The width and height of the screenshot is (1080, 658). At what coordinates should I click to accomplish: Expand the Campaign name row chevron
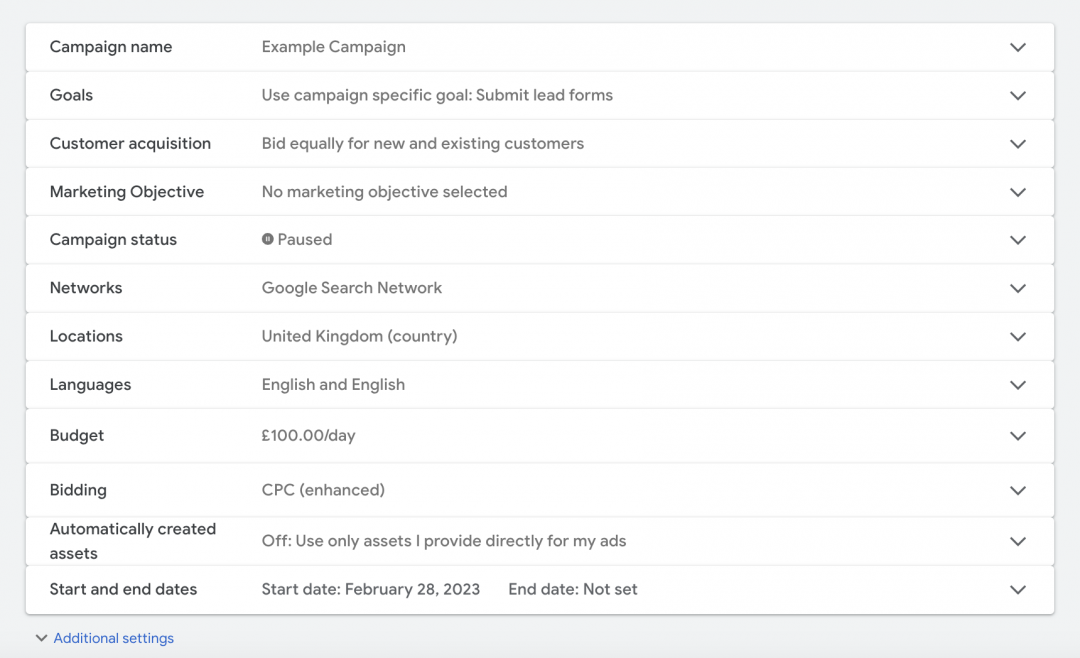coord(1018,47)
